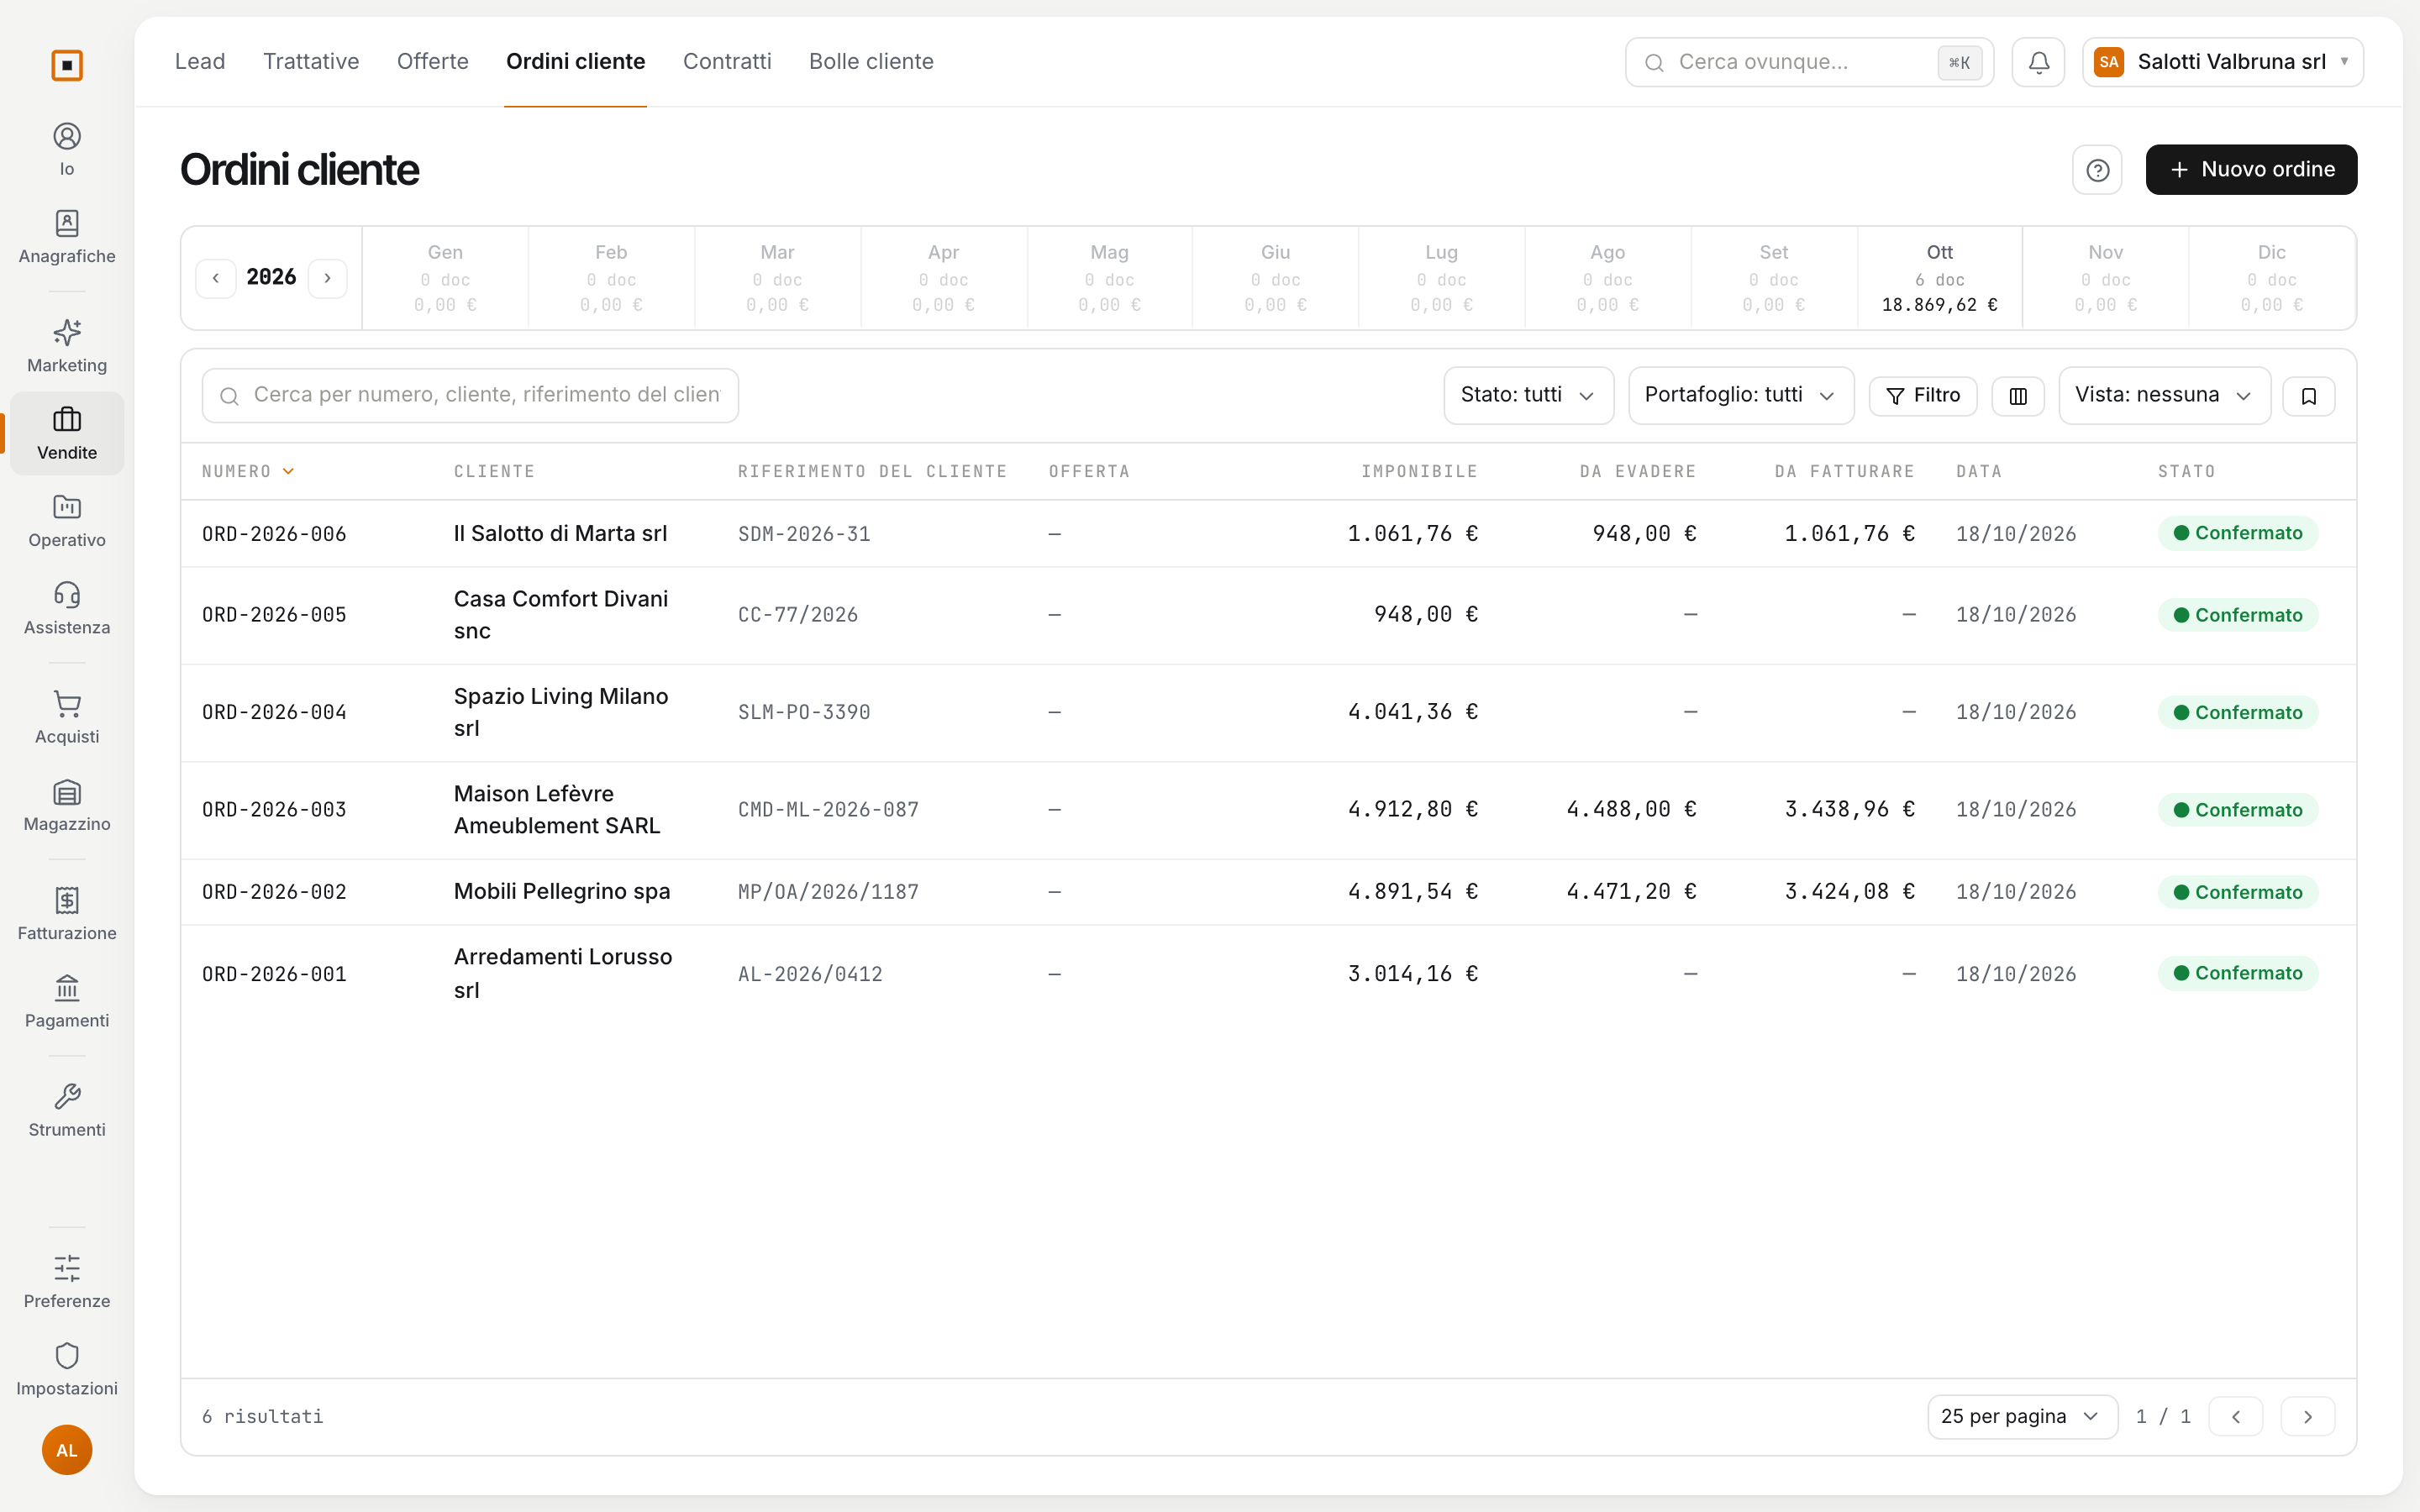
Task: Click the help question-mark icon
Action: coord(2097,170)
